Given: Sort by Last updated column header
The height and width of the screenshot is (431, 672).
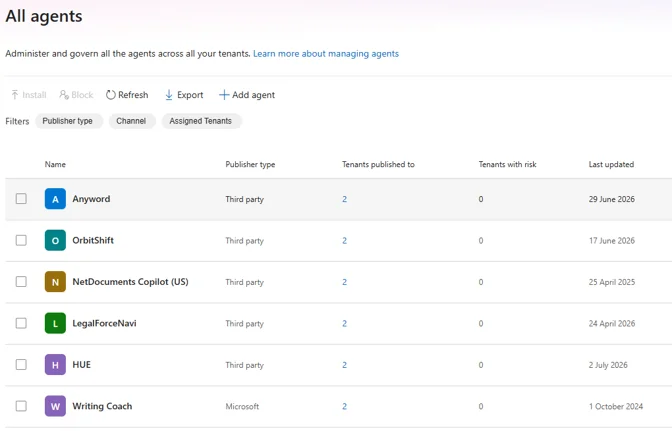Looking at the screenshot, I should (611, 165).
